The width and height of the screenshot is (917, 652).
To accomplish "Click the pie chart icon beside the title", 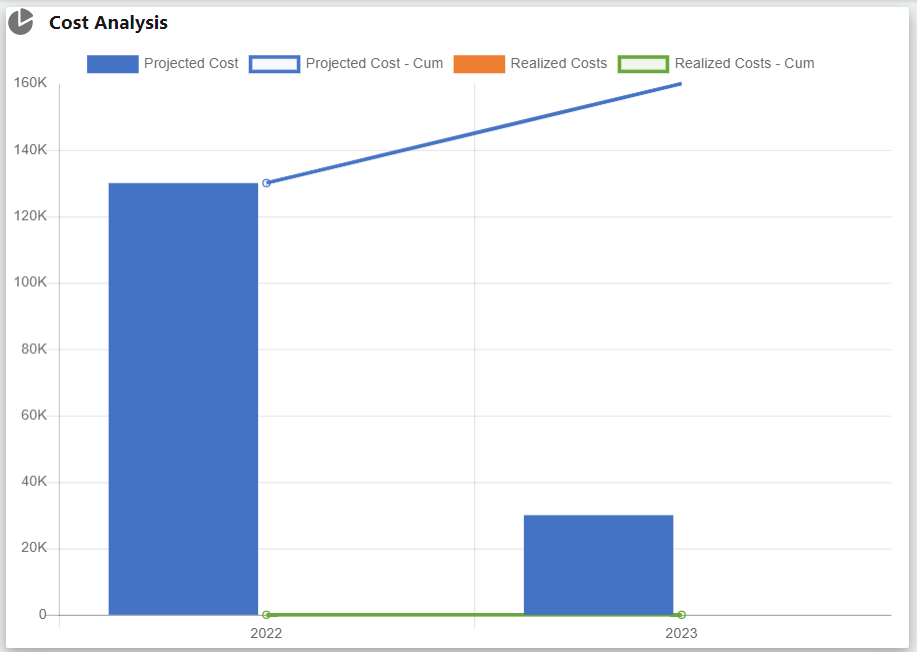I will tap(21, 22).
